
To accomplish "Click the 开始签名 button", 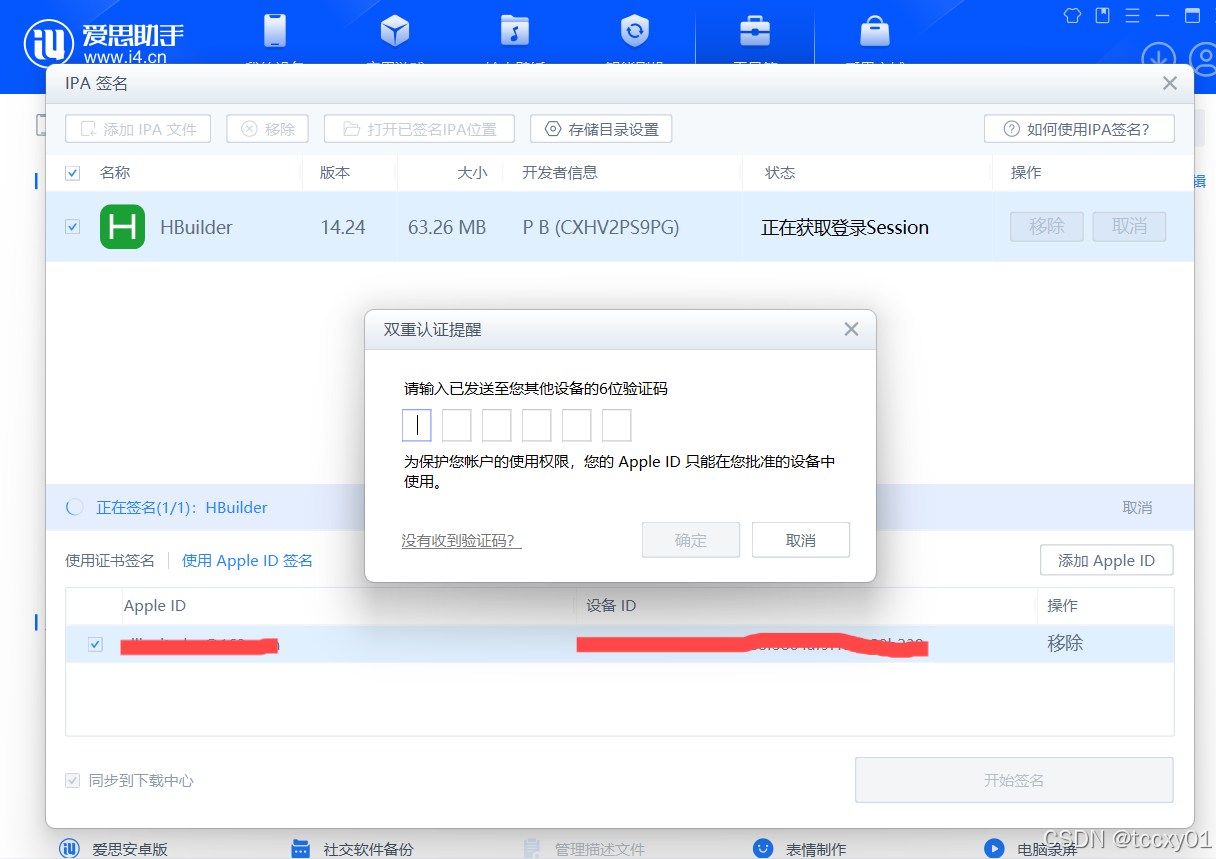I will tap(1014, 780).
